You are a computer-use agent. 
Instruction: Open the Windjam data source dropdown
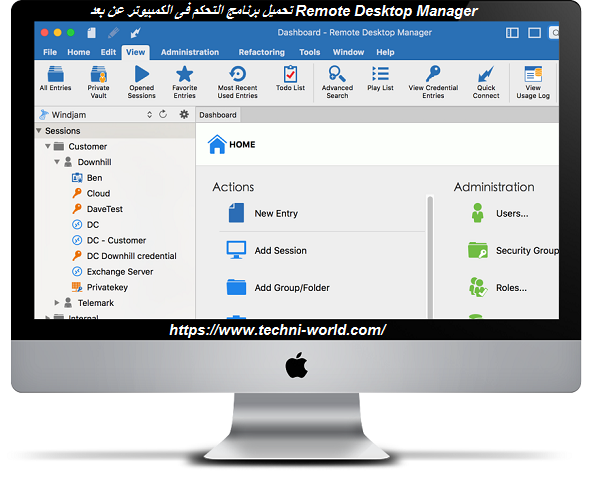(149, 114)
